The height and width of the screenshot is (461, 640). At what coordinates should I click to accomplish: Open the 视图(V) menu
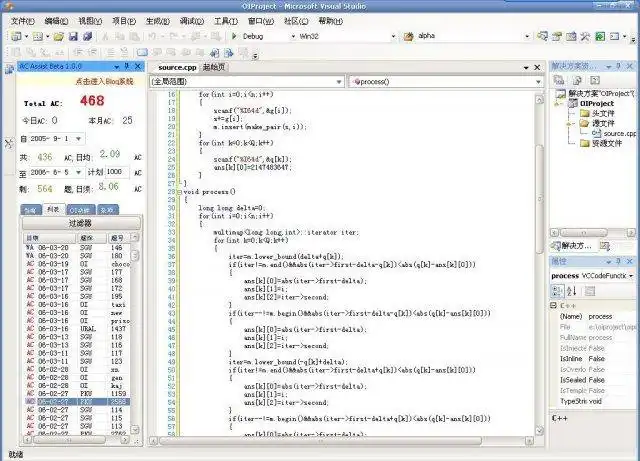[x=90, y=21]
